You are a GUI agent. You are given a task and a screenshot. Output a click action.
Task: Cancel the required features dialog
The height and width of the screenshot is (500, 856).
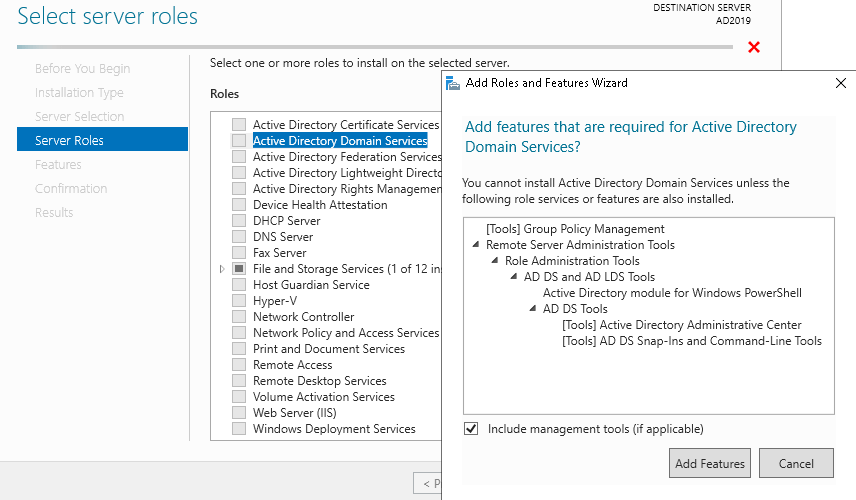796,463
